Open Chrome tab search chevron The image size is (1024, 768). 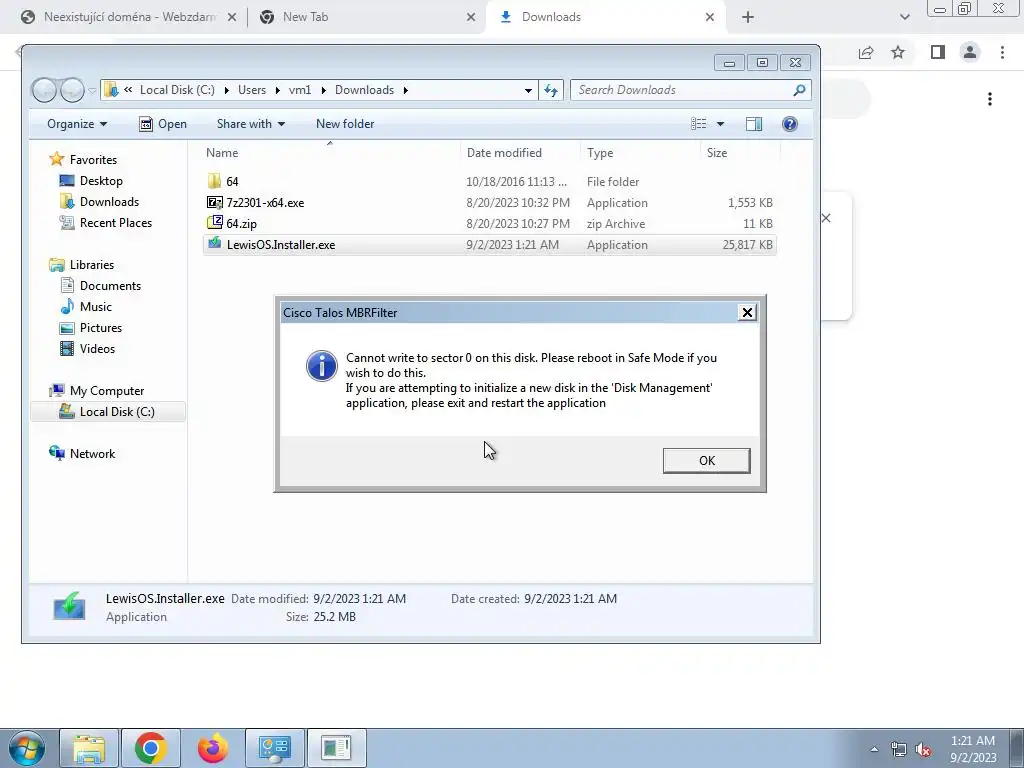pos(904,18)
